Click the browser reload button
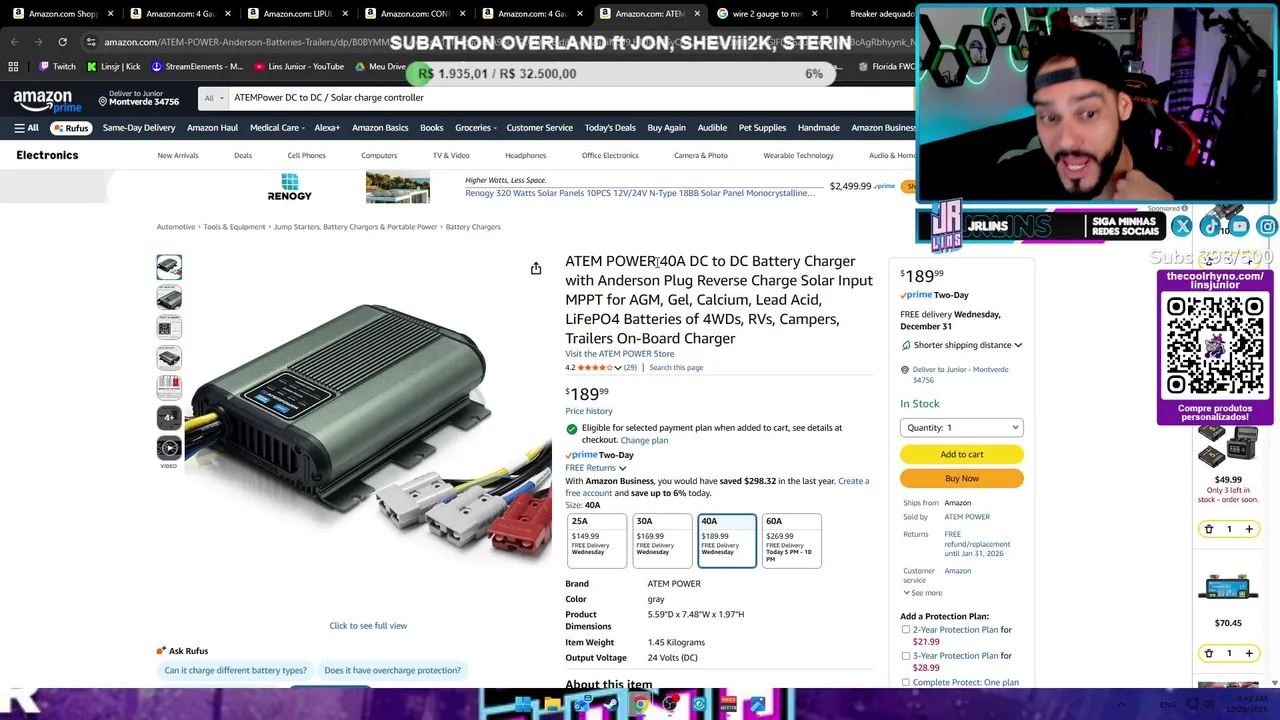This screenshot has width=1280, height=720. pyautogui.click(x=62, y=42)
